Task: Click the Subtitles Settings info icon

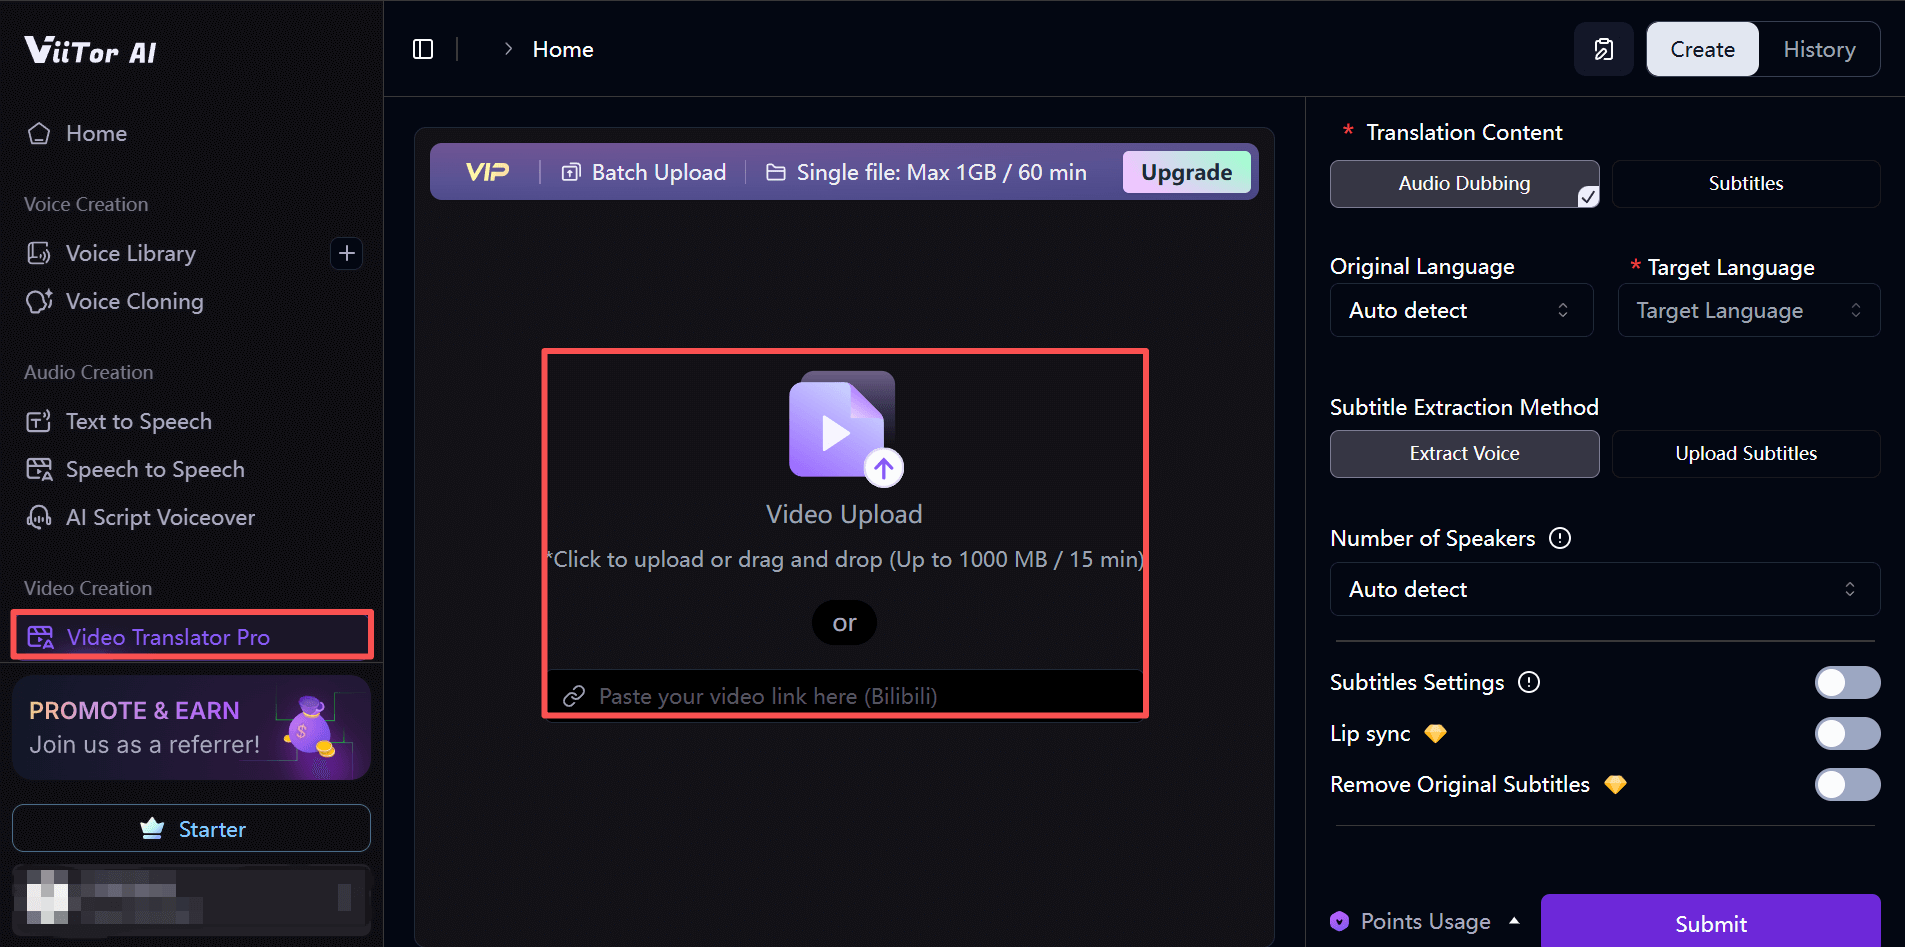Action: (1528, 682)
